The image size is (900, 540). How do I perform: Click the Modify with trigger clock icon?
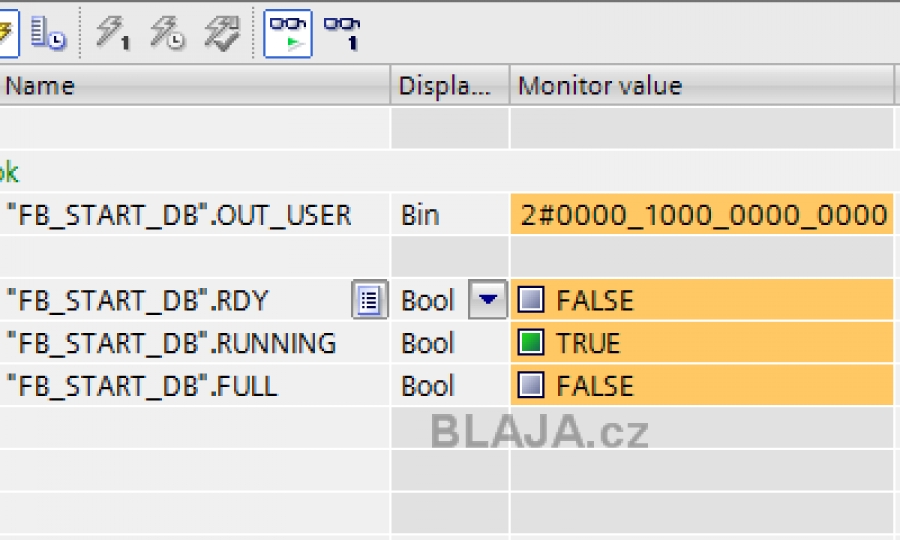[x=167, y=33]
